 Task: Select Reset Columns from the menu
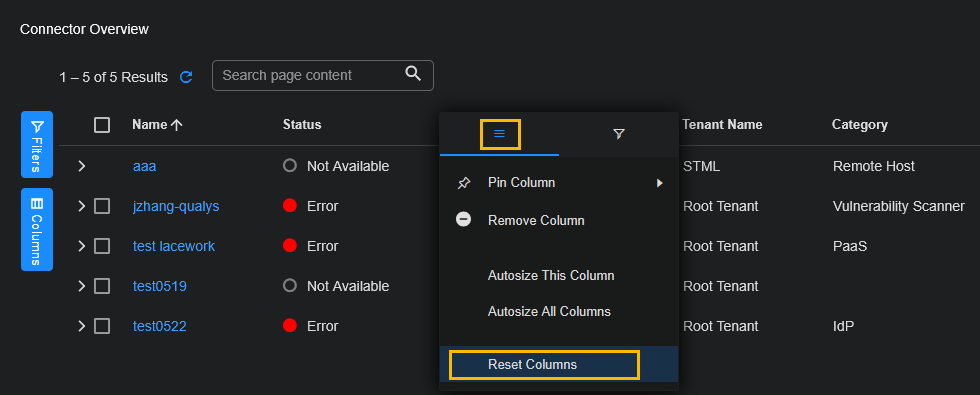click(x=532, y=364)
